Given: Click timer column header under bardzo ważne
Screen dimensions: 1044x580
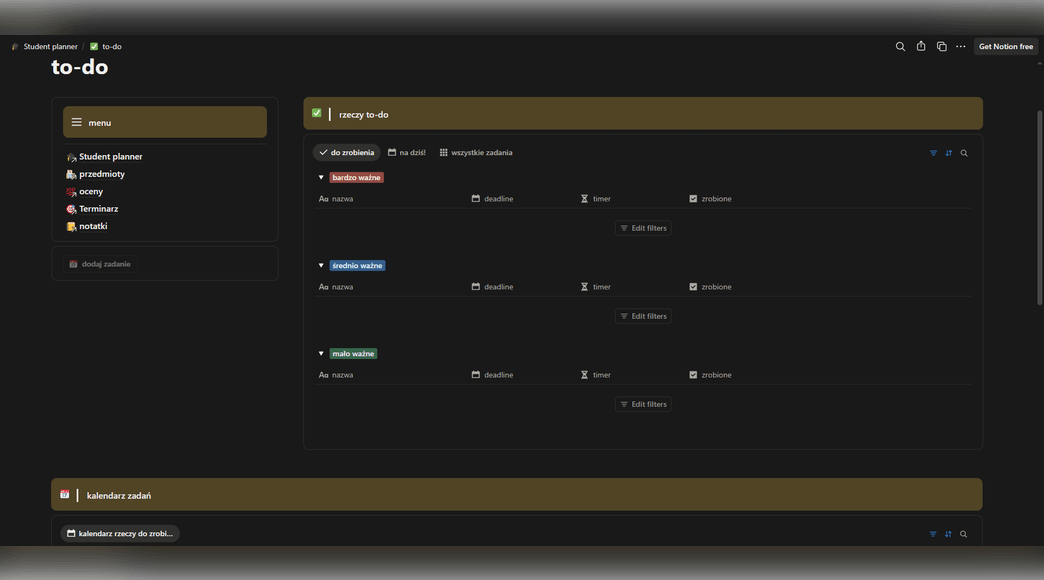Looking at the screenshot, I should (x=595, y=198).
